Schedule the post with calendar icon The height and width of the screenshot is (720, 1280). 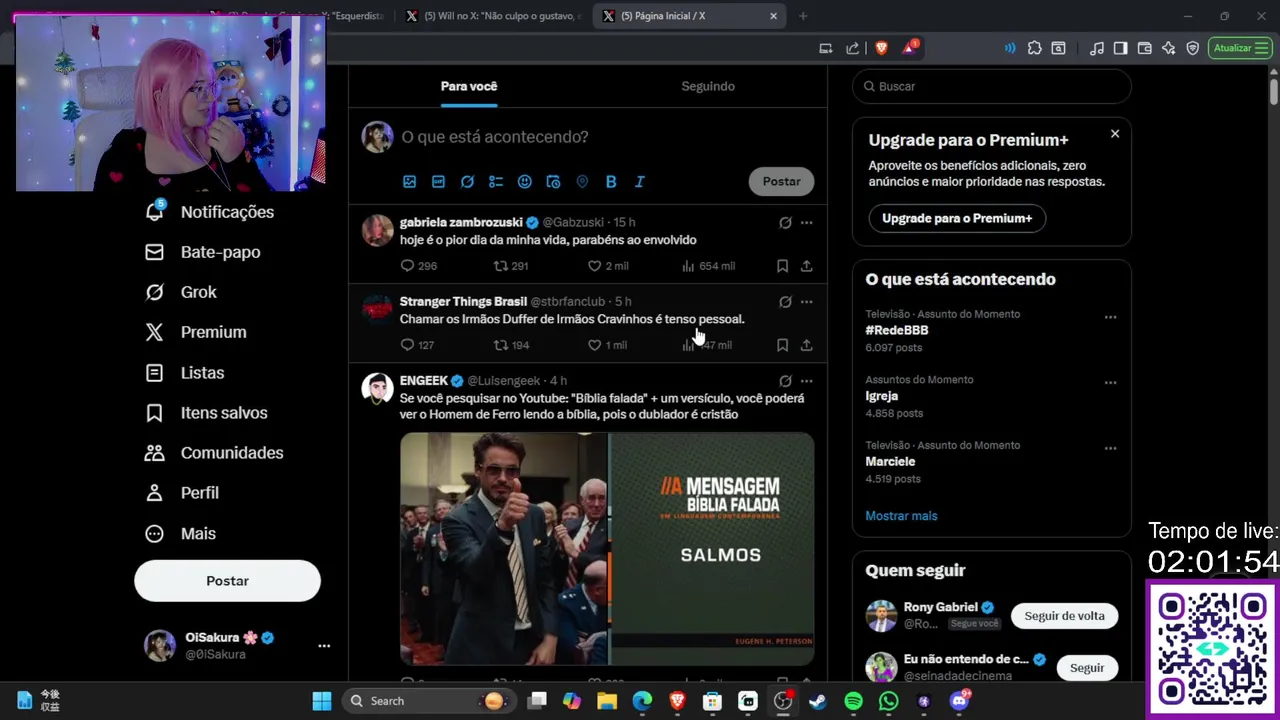[553, 181]
